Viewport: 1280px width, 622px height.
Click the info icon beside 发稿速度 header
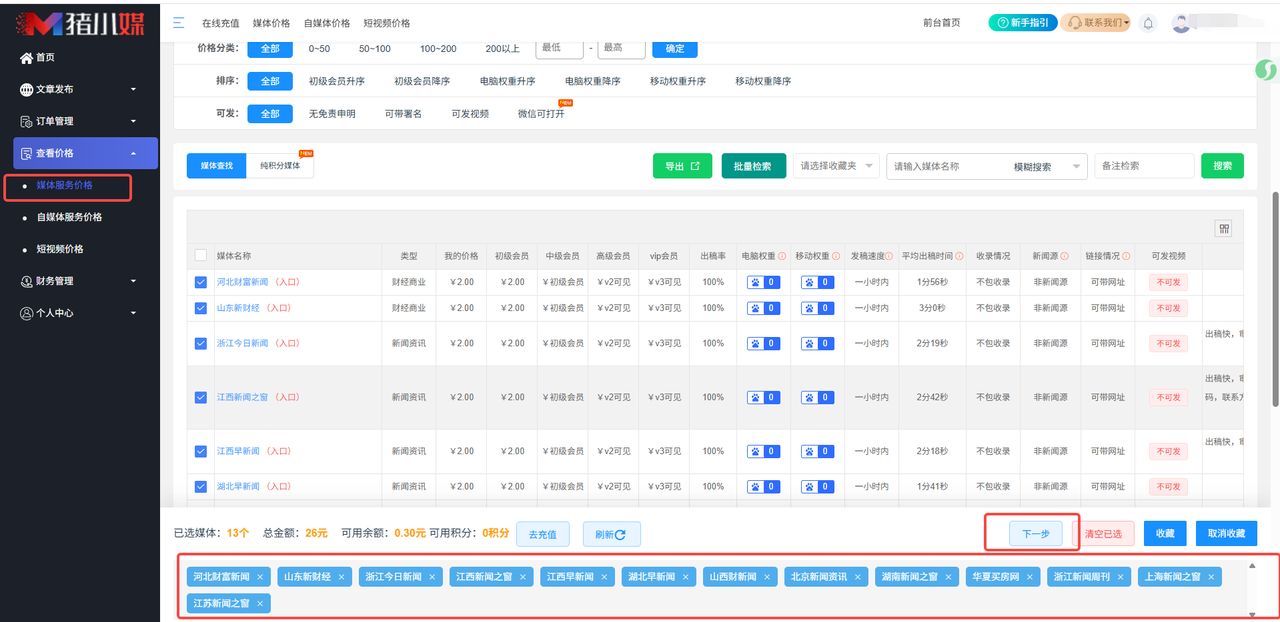pos(889,256)
